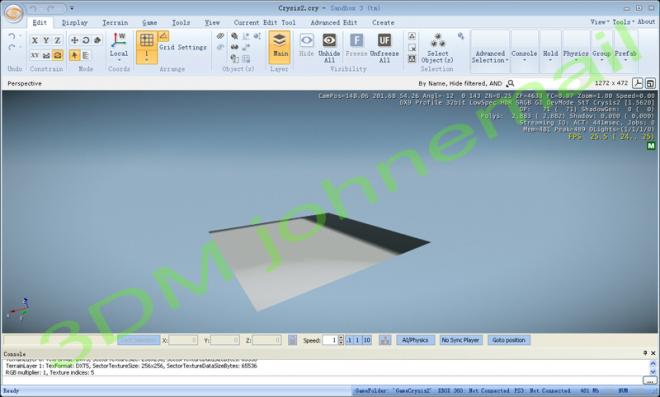660x397 pixels.
Task: Open the Terrain ribbon tab
Action: [115, 23]
